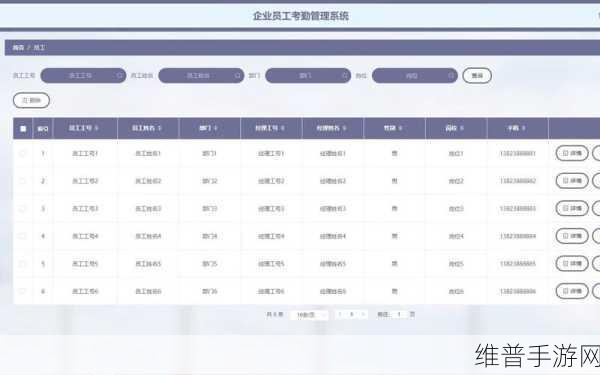Image resolution: width=600 pixels, height=375 pixels.
Task: Click the 首页 breadcrumb link
Action: pyautogui.click(x=18, y=48)
